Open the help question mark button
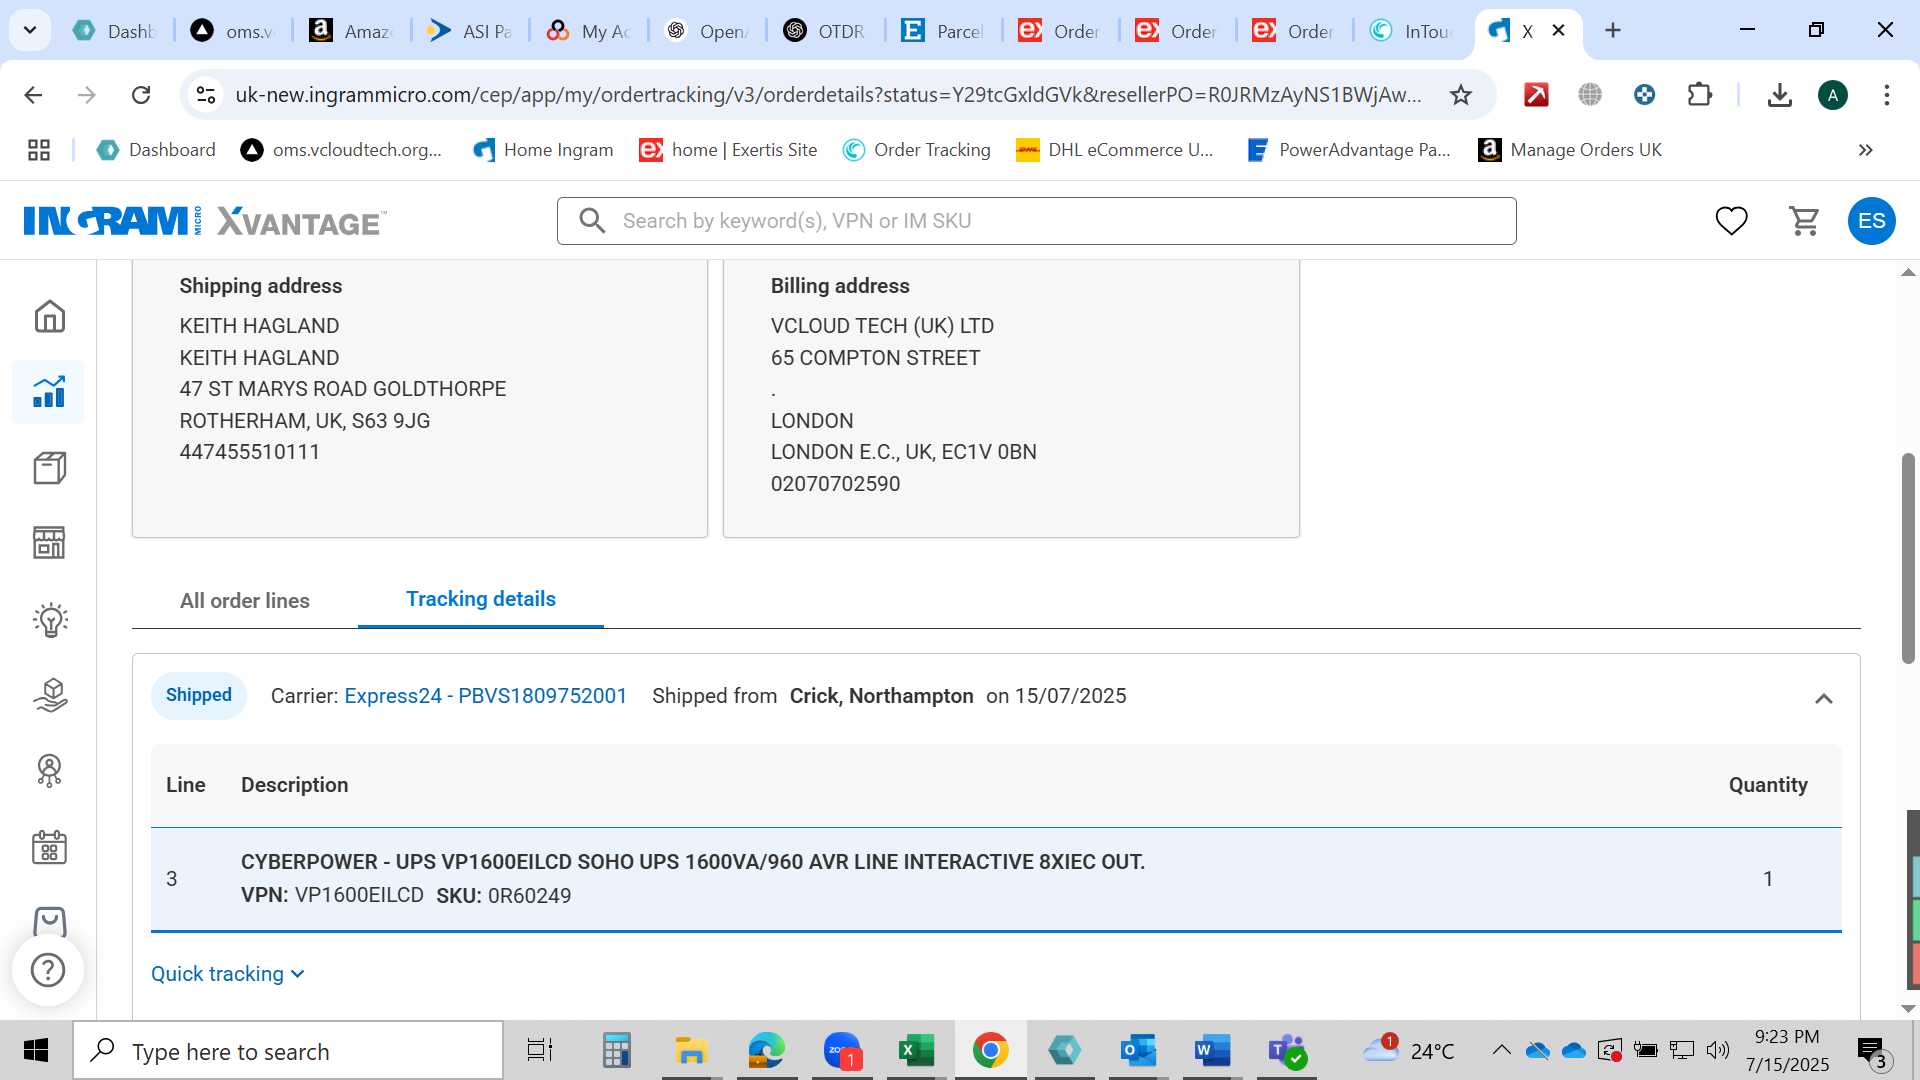The height and width of the screenshot is (1080, 1920). 48,970
